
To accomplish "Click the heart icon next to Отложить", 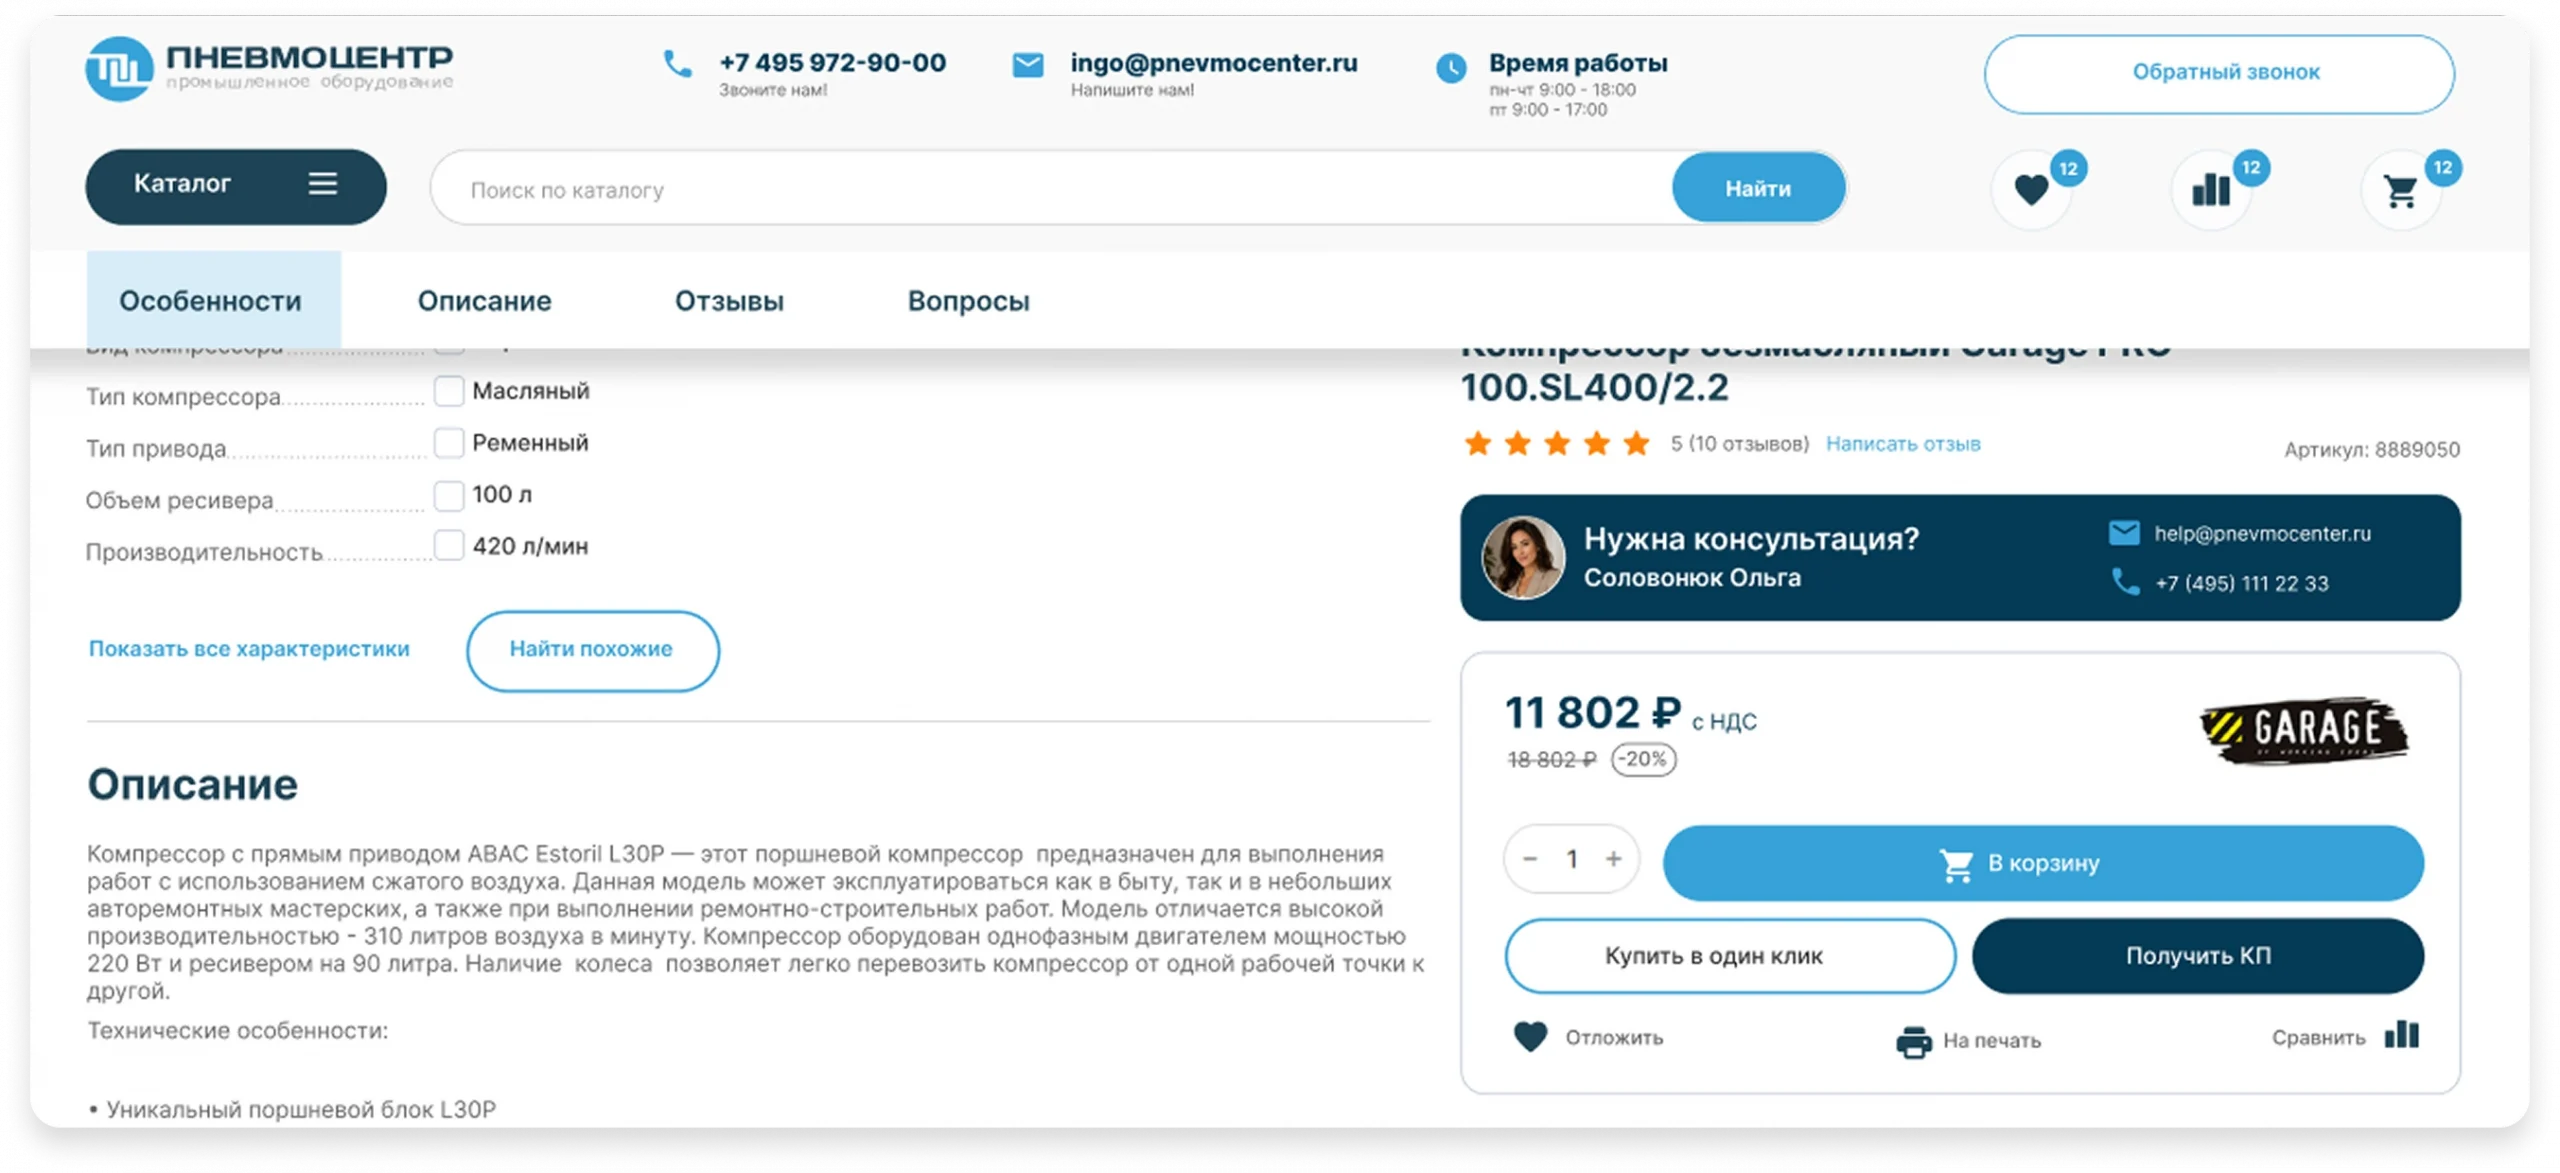I will 1529,1037.
